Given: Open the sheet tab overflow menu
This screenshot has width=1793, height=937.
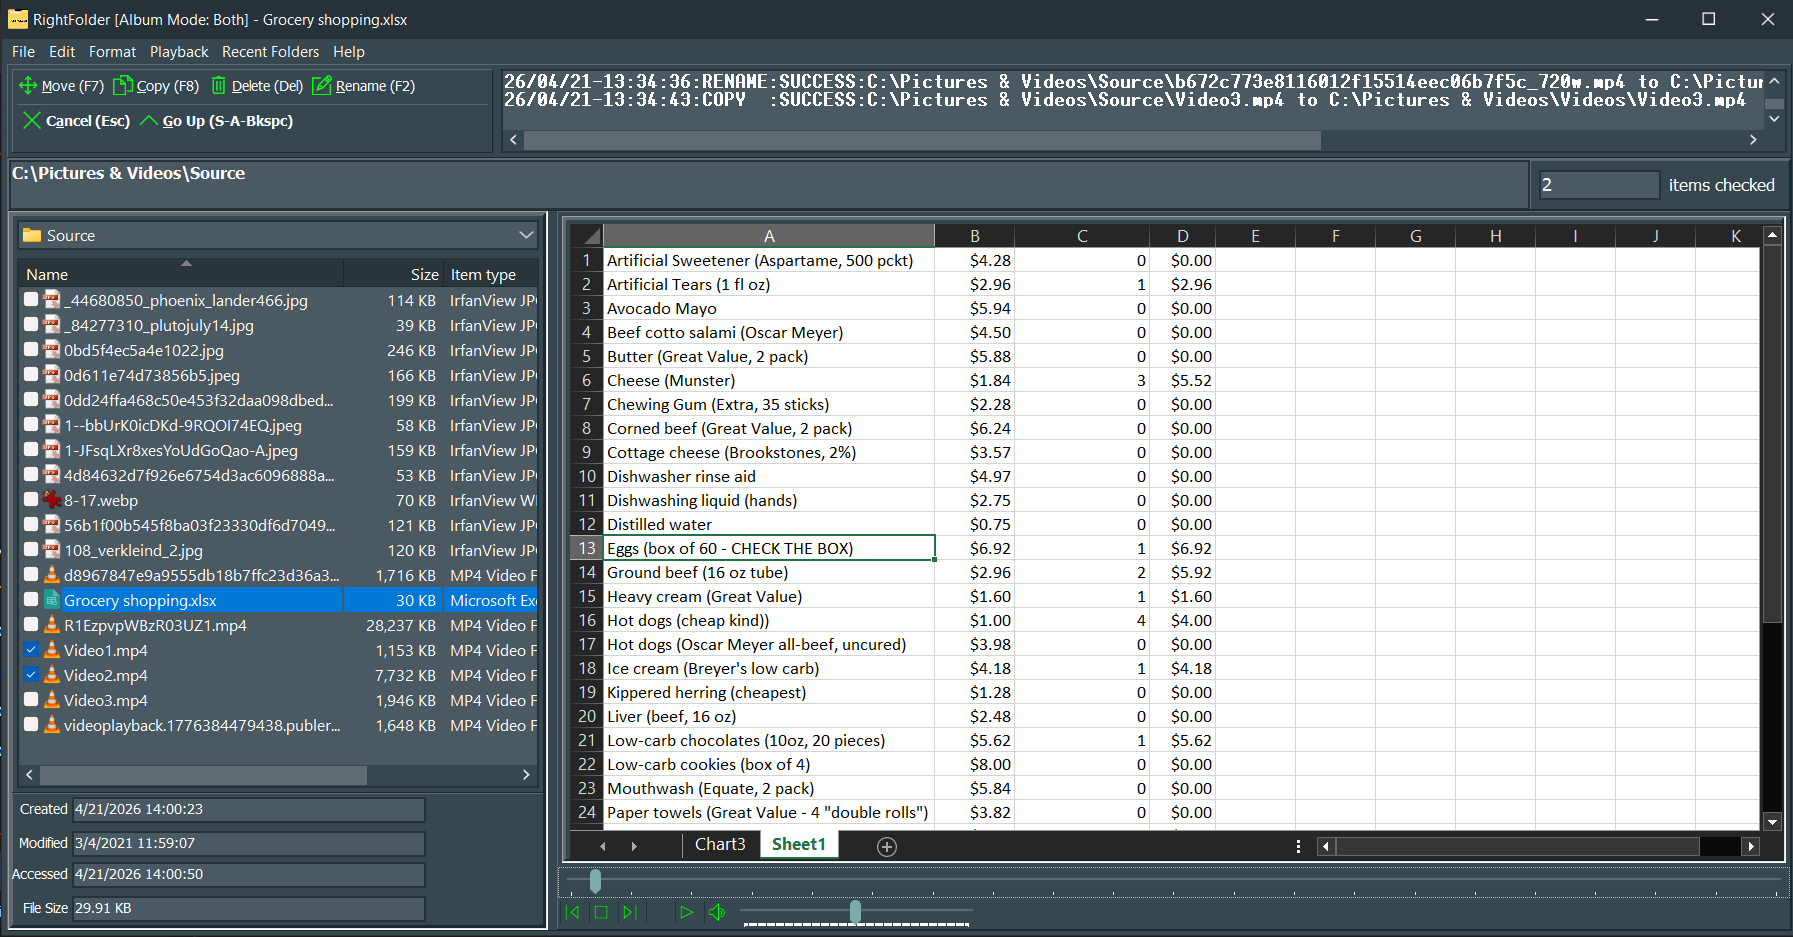Looking at the screenshot, I should coord(1297,845).
